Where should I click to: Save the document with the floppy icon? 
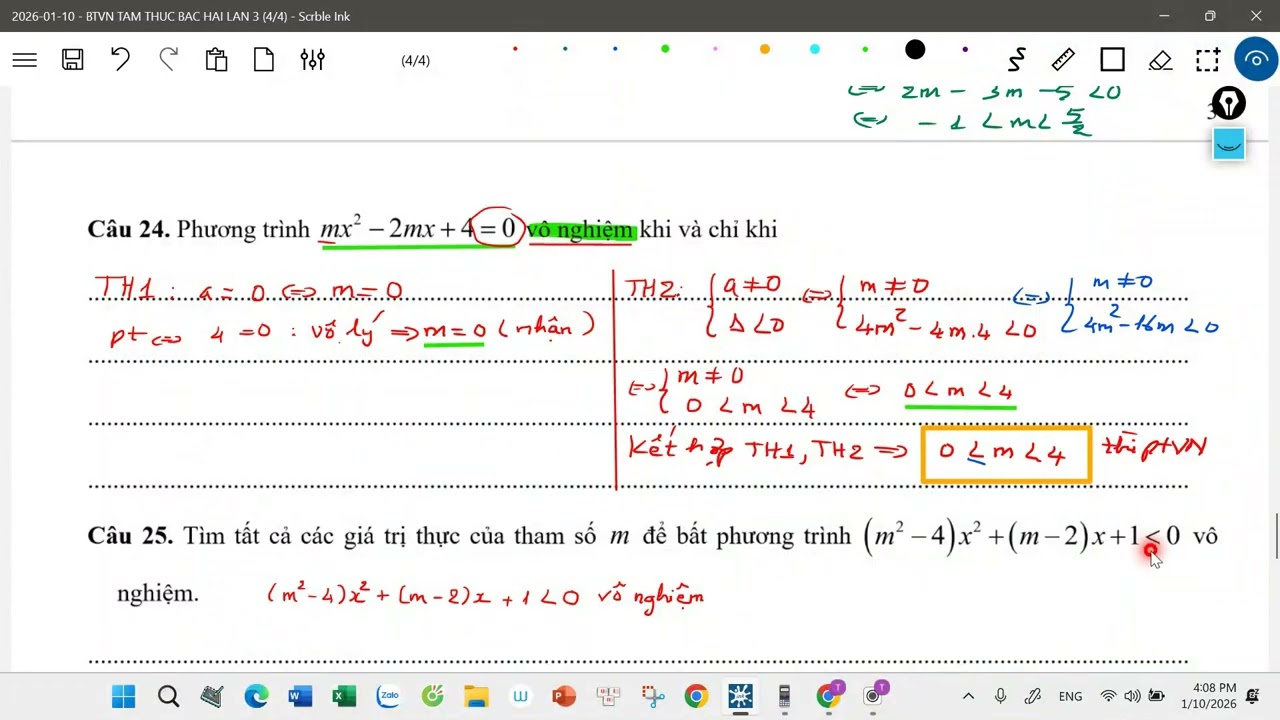pos(72,60)
